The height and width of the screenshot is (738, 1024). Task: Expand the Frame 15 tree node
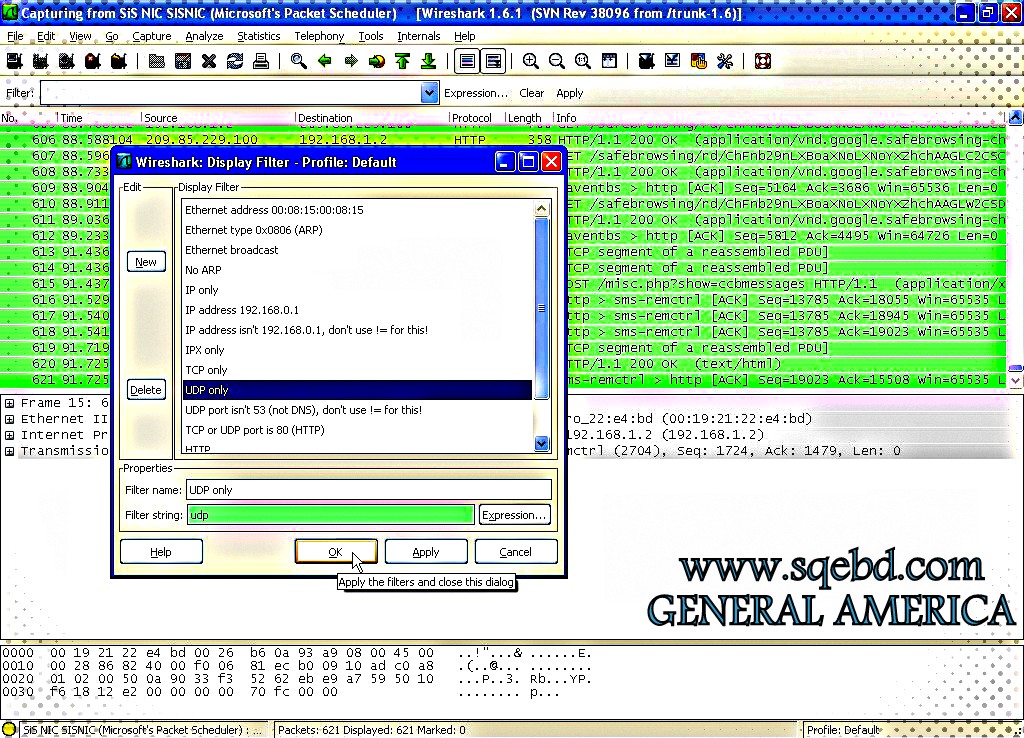coord(10,403)
